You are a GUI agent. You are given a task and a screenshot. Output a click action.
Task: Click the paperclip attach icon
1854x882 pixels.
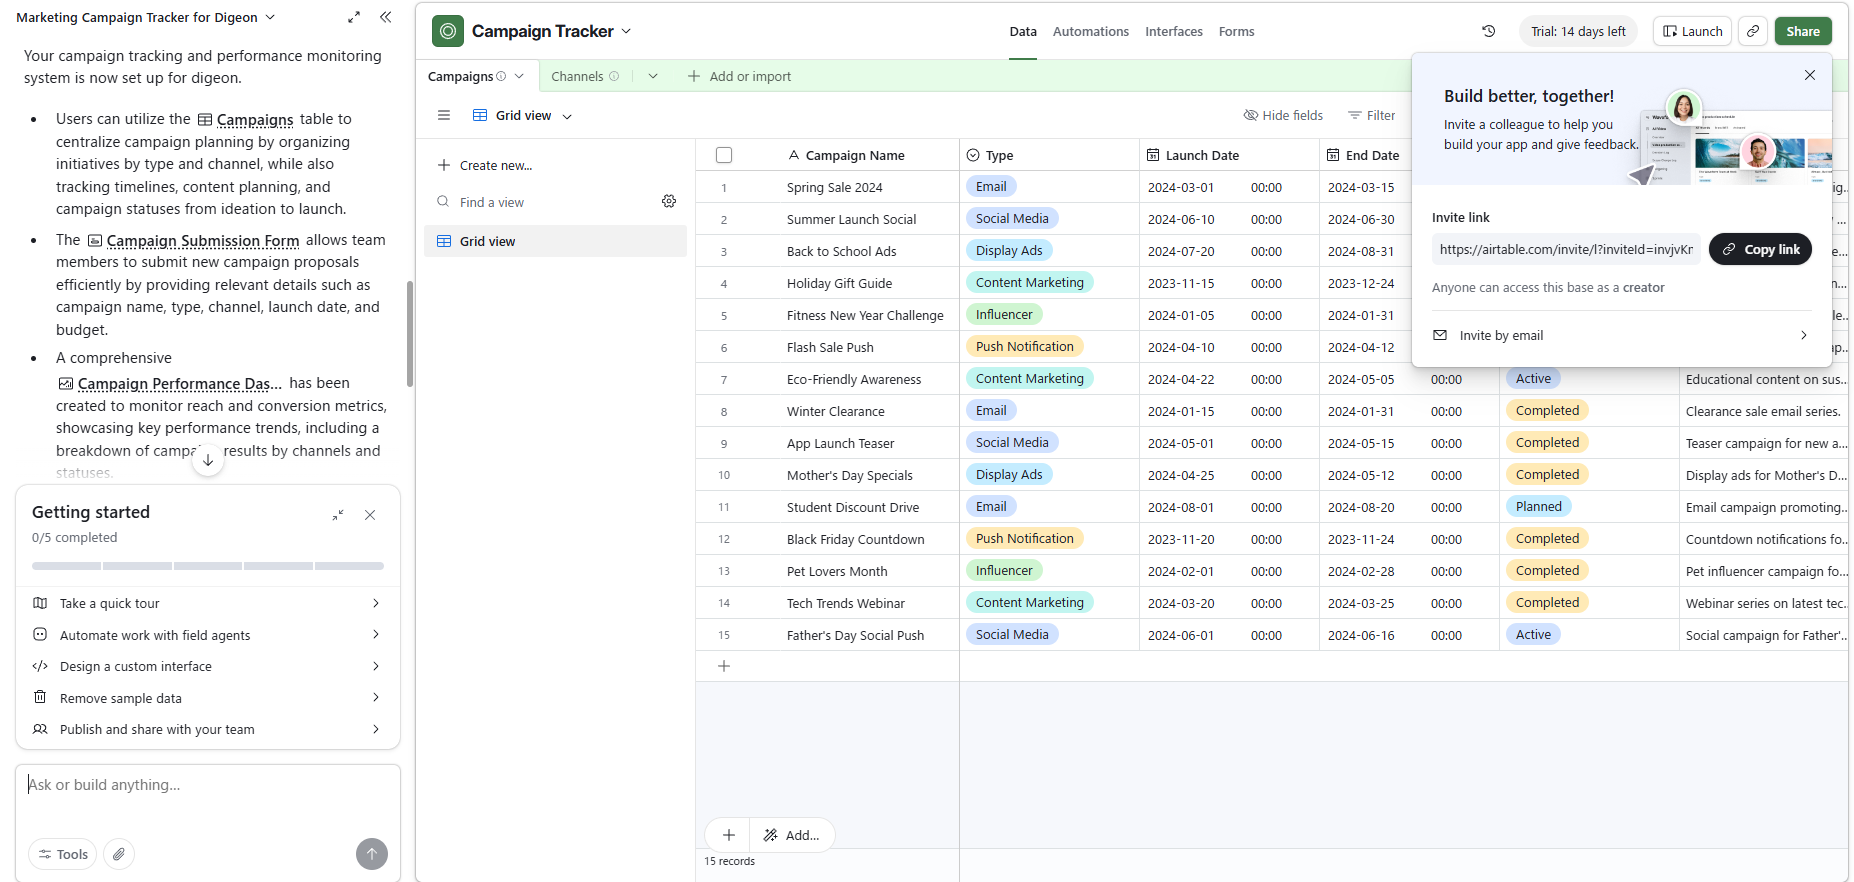coord(119,854)
